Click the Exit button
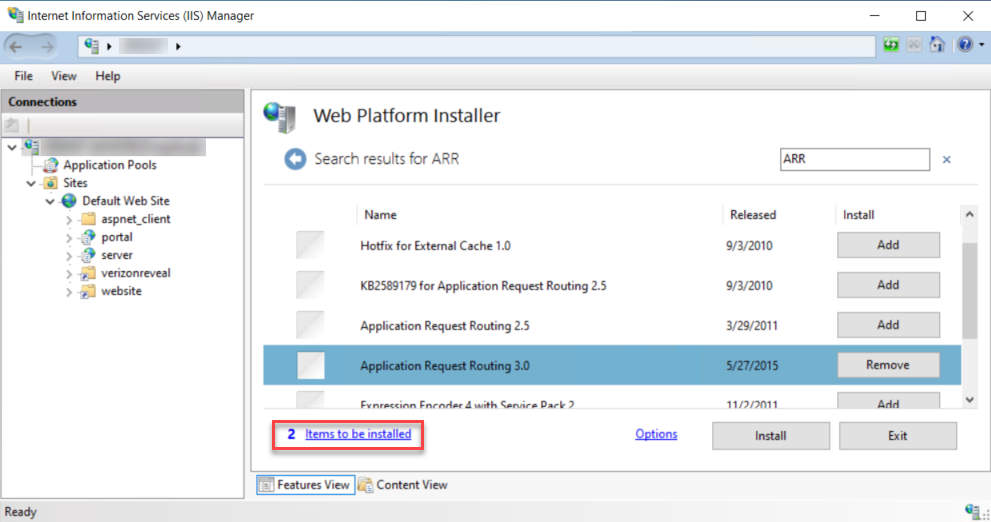991x522 pixels. click(x=897, y=436)
